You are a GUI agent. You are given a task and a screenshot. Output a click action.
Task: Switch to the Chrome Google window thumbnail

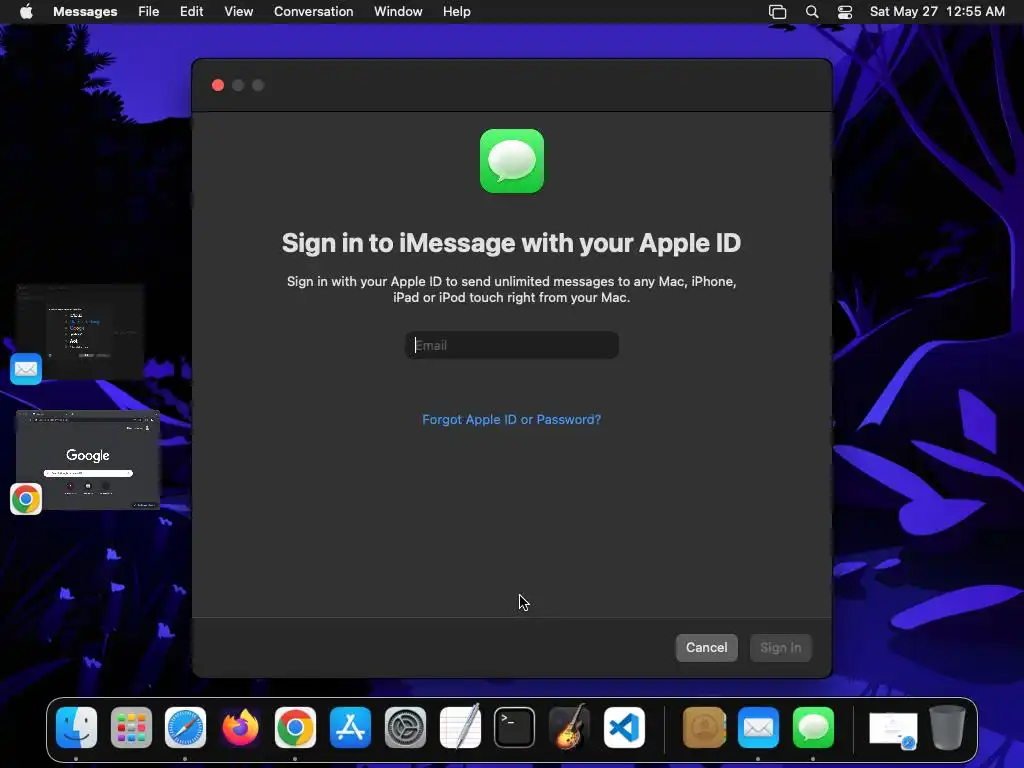(x=88, y=460)
